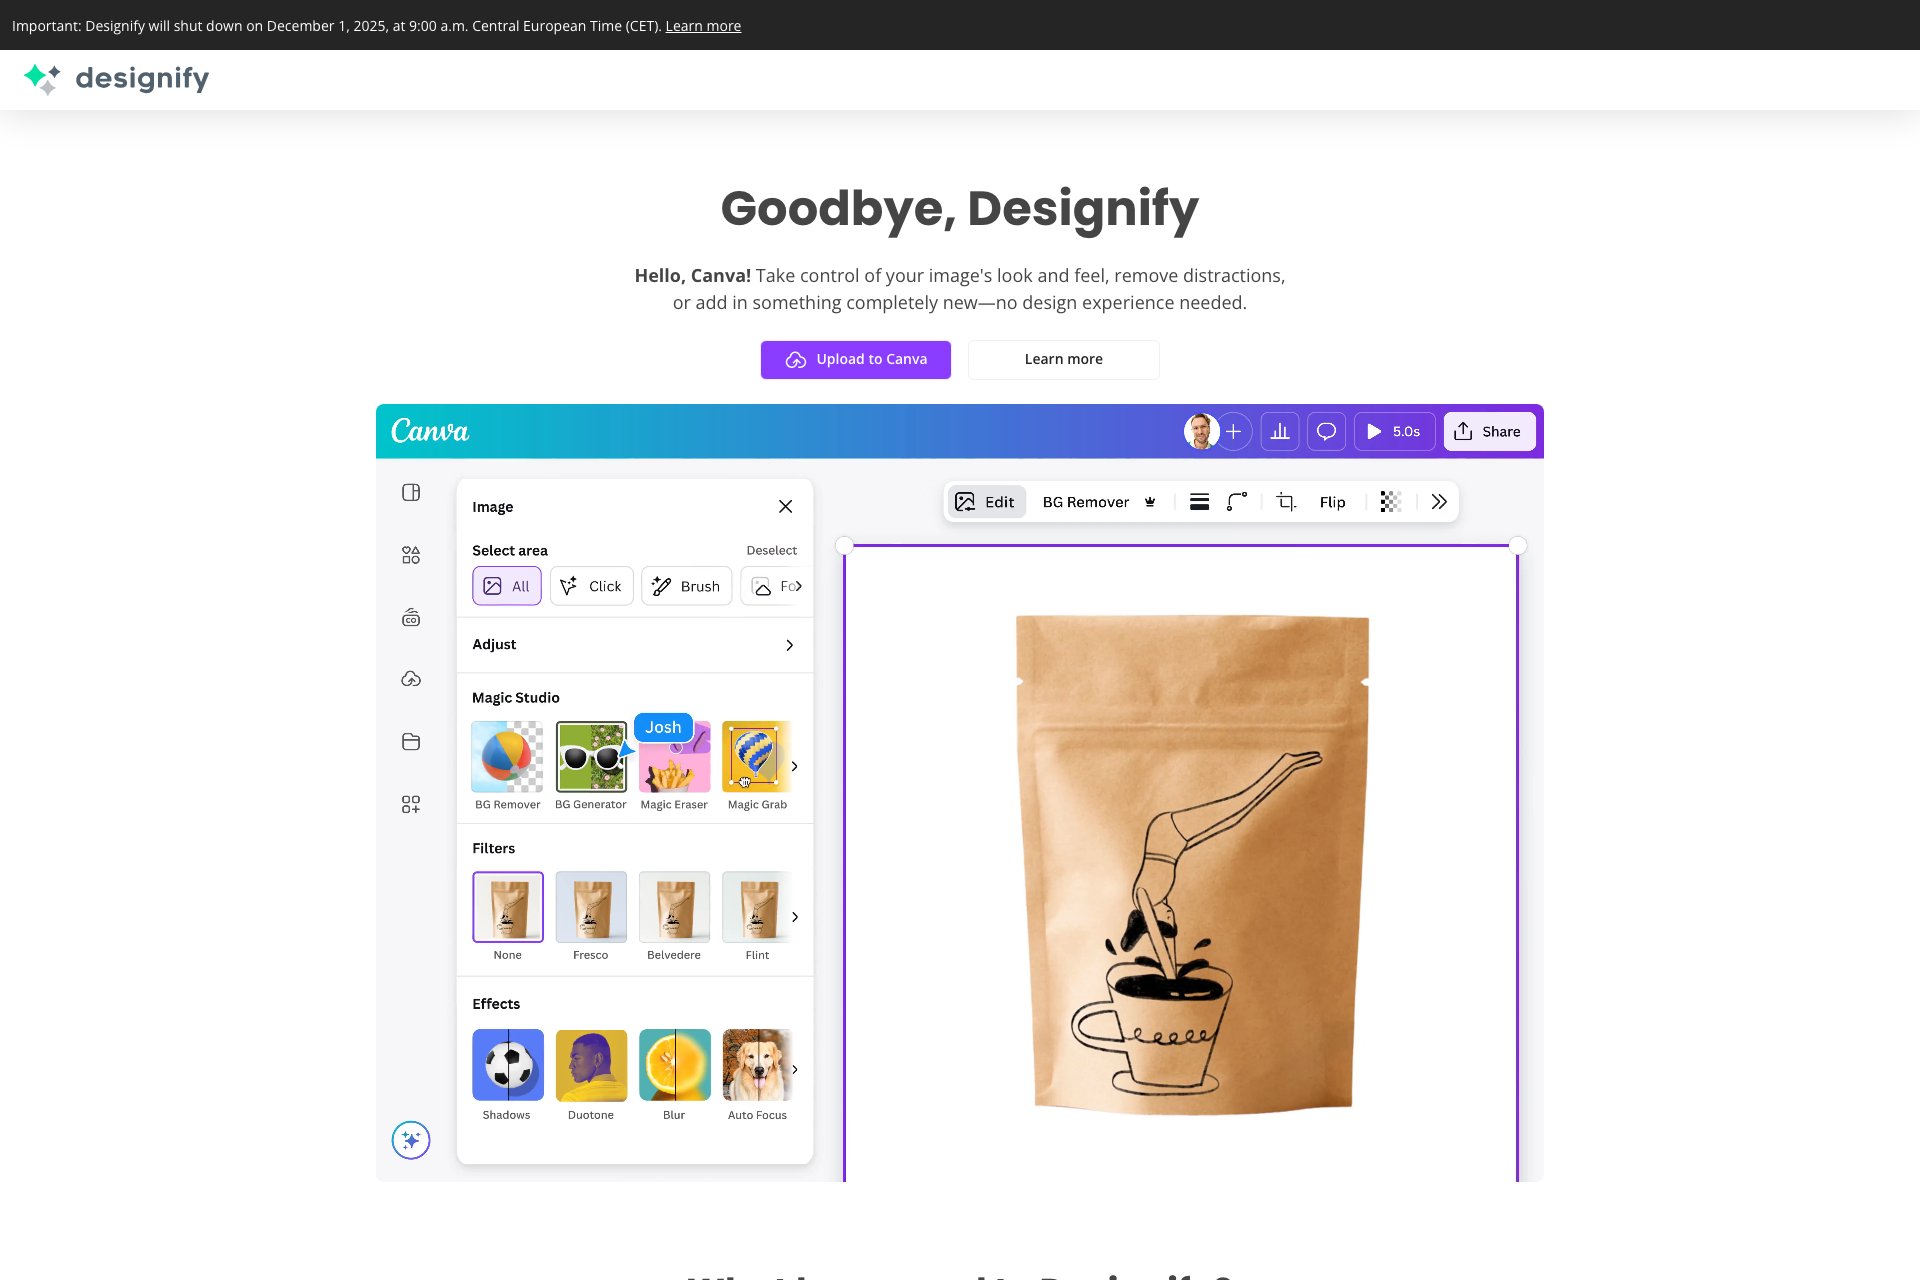Select BG Remover in Magic Studio
This screenshot has height=1280, width=1920.
pyautogui.click(x=507, y=755)
